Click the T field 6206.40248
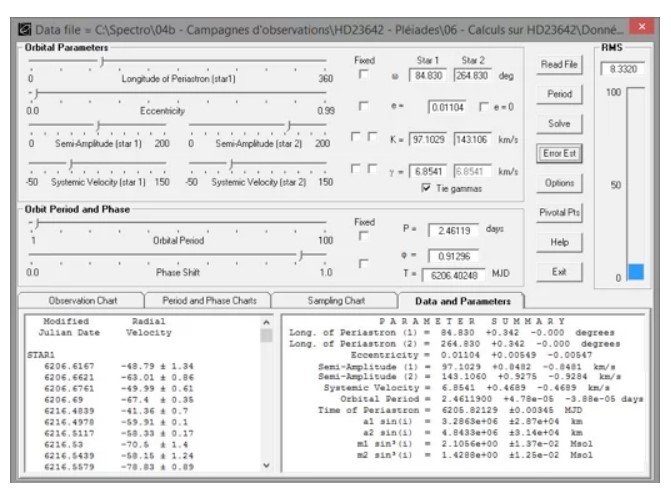671x503 pixels. tap(454, 275)
